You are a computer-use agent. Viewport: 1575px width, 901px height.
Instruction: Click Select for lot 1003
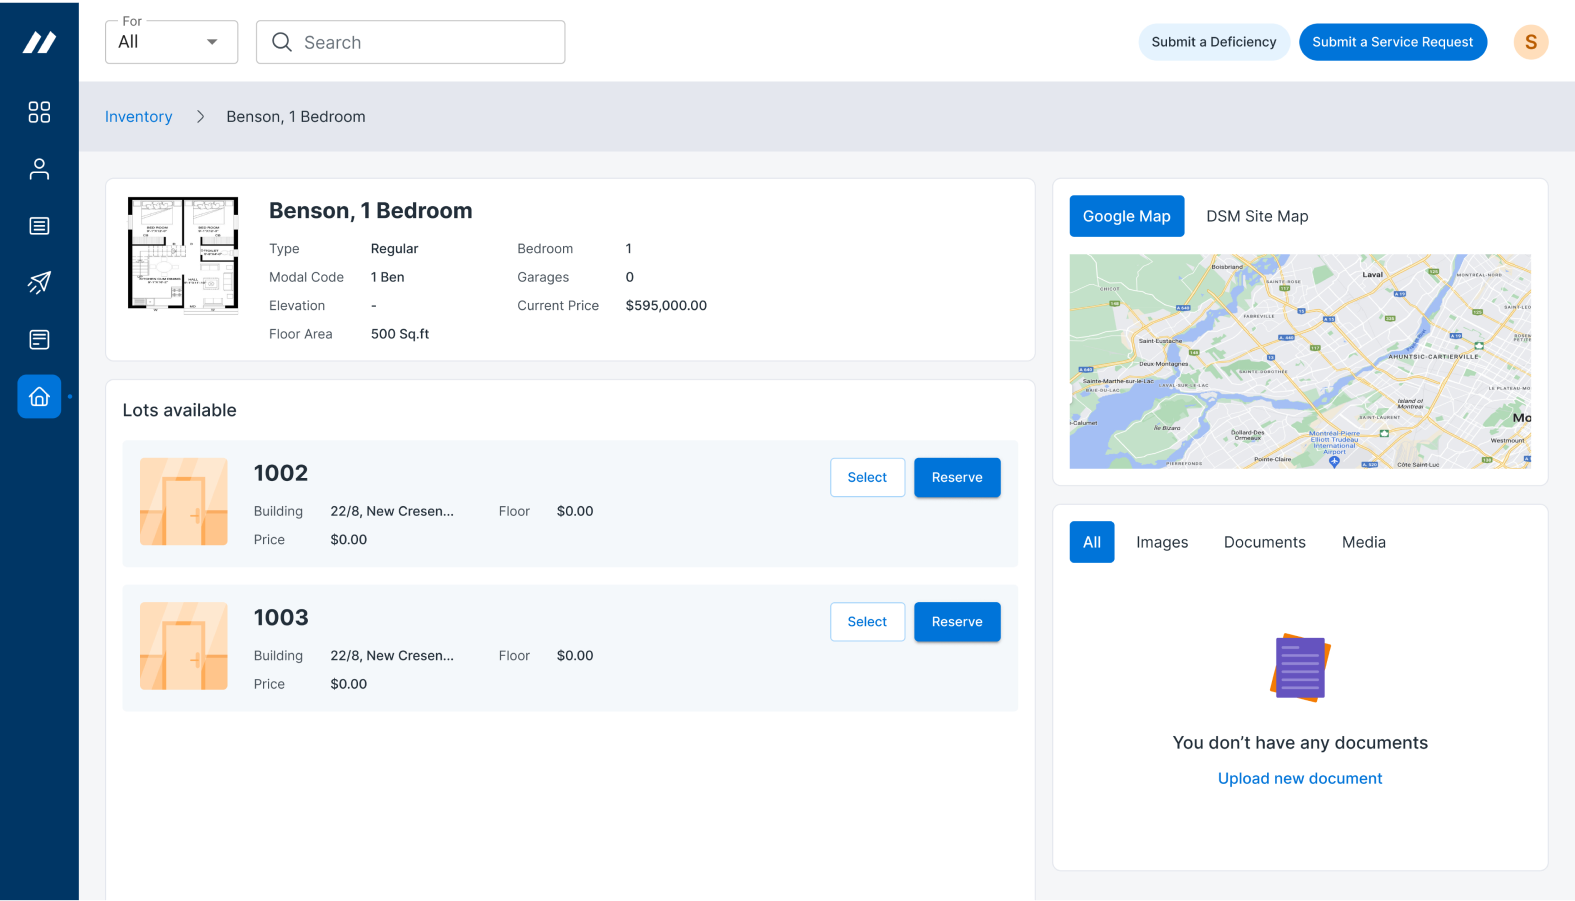867,622
